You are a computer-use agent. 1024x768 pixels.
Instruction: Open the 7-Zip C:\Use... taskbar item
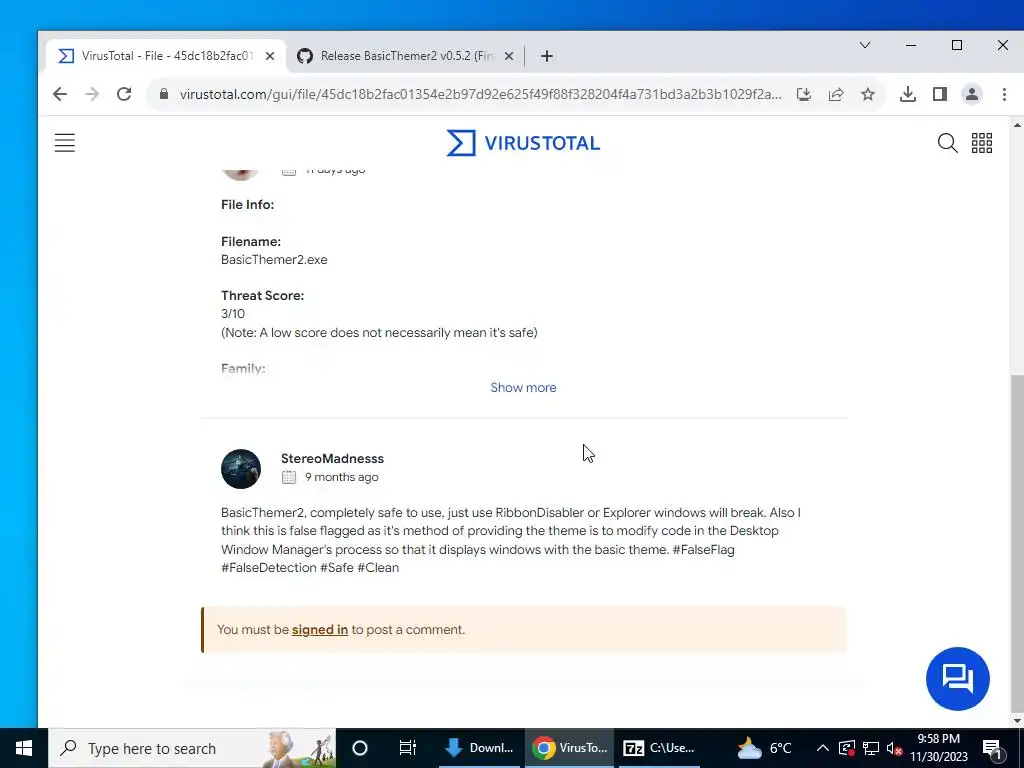click(x=659, y=748)
